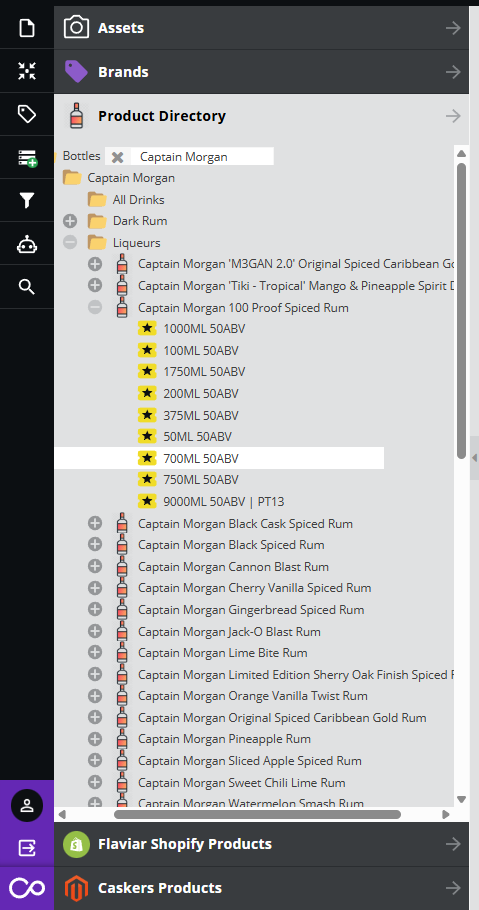The image size is (479, 910).
Task: Click star icon of 9000ML 50ABV | PT13
Action: (147, 501)
